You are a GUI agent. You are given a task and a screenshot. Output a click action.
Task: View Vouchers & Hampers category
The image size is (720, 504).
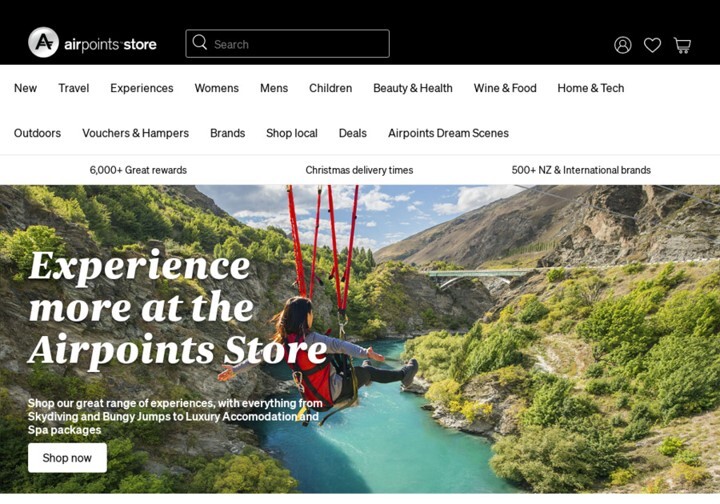(x=135, y=133)
